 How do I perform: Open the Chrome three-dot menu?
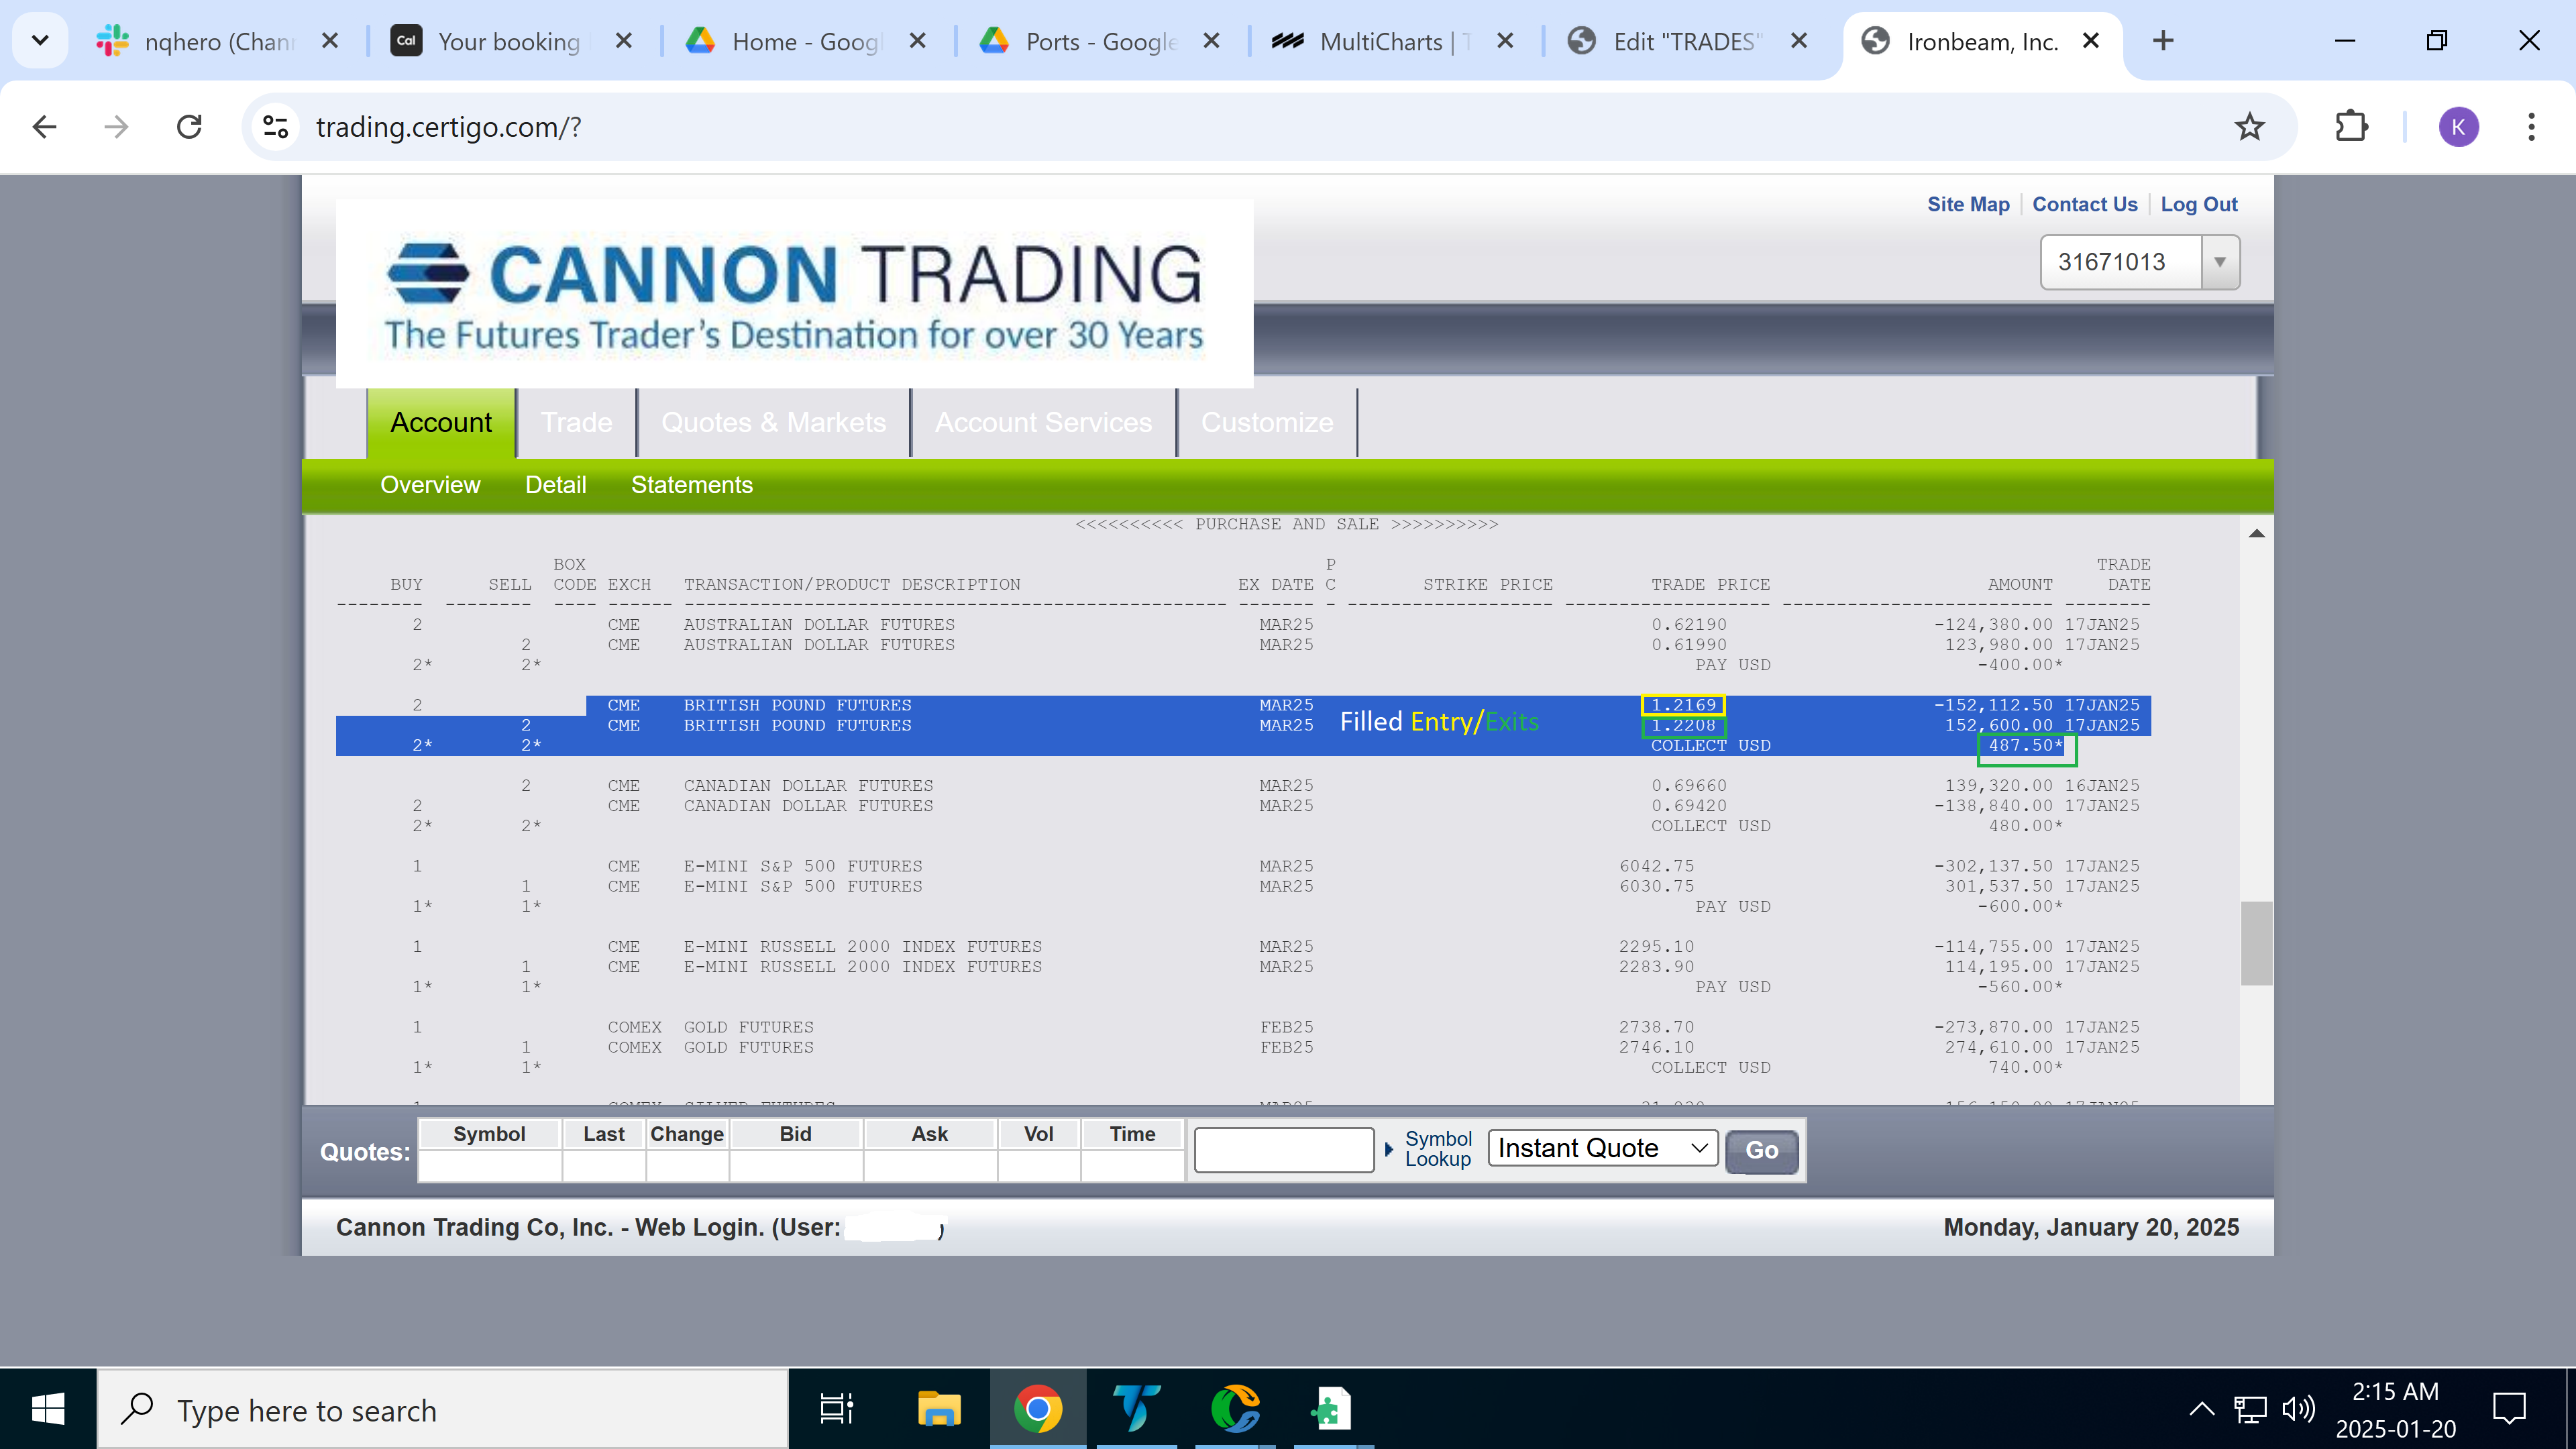(x=2531, y=127)
